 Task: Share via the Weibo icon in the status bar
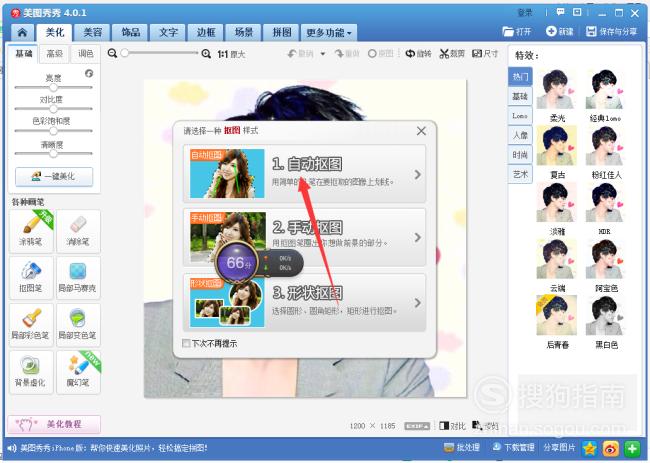coord(611,448)
